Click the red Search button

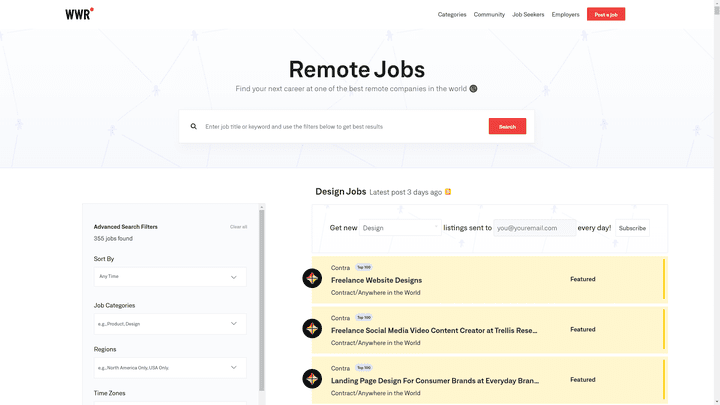(507, 126)
